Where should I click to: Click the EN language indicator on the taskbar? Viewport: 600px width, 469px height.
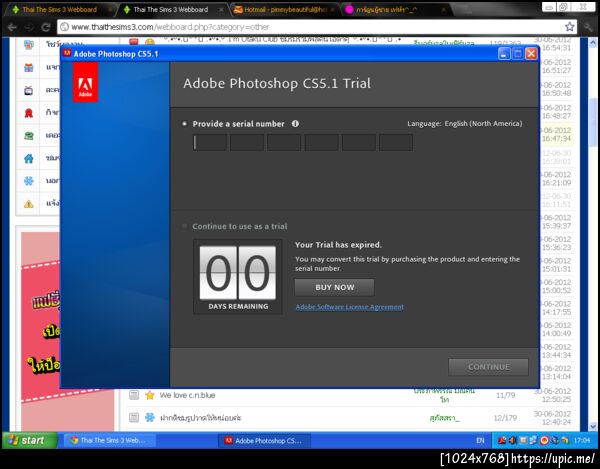480,440
